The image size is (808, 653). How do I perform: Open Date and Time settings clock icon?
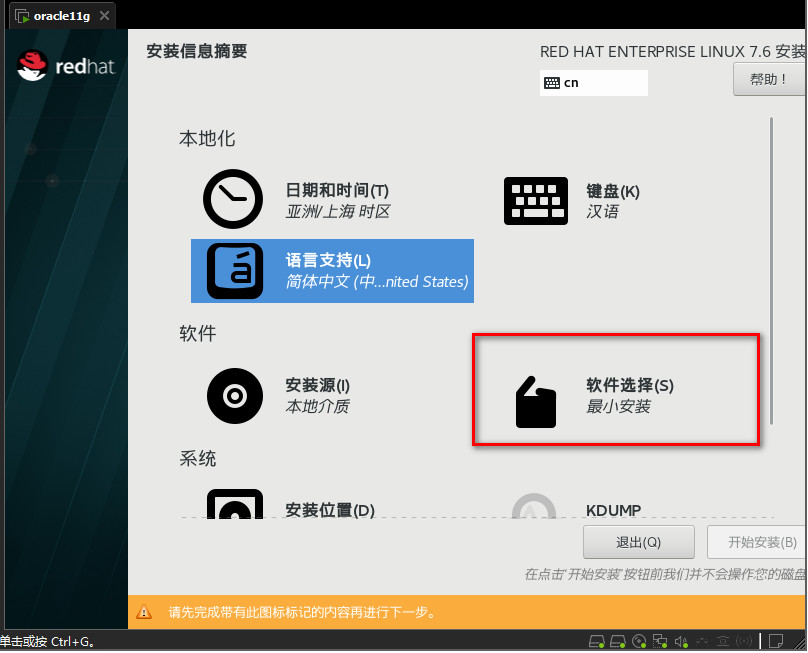click(233, 199)
